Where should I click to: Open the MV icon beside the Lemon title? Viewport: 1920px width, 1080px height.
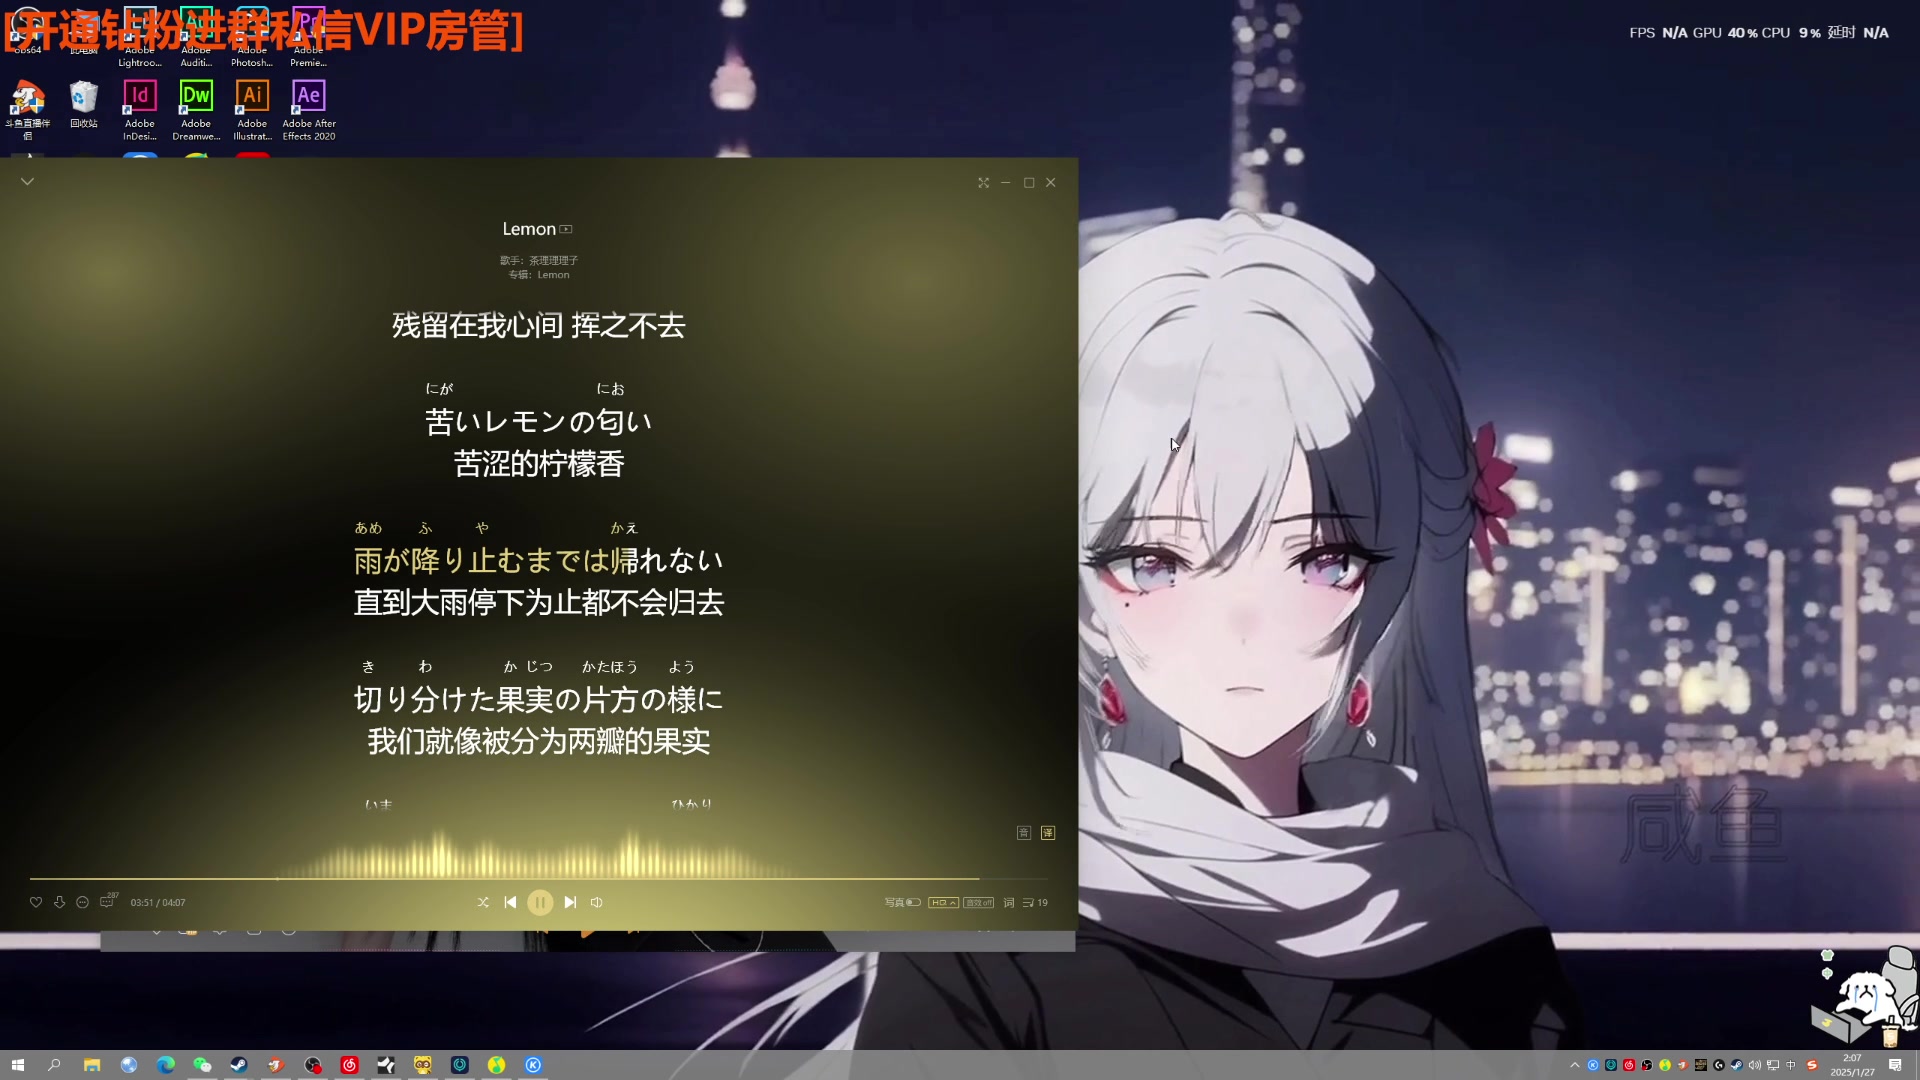pos(566,229)
